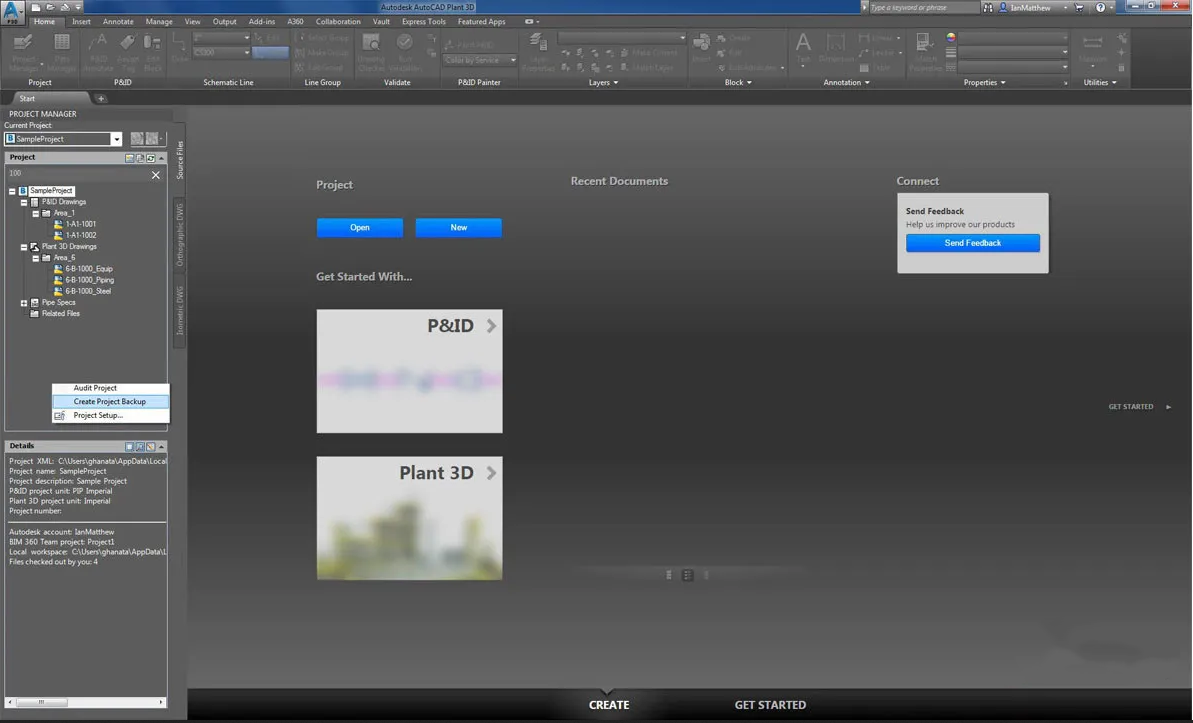The height and width of the screenshot is (723, 1193).
Task: Click the New project button
Action: pyautogui.click(x=459, y=228)
